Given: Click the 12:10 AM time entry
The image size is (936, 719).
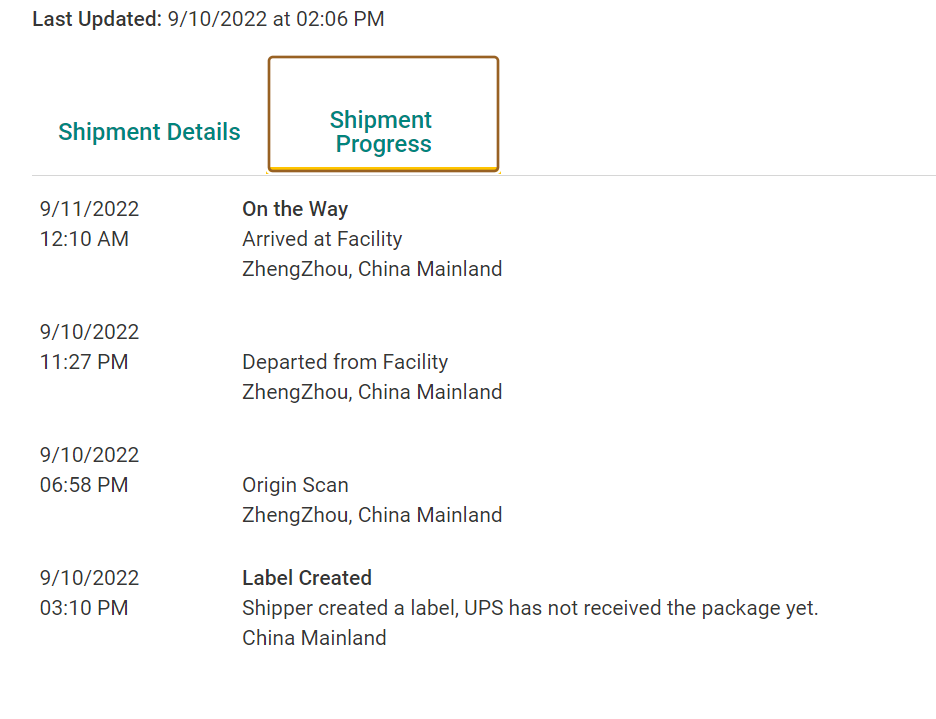Looking at the screenshot, I should click(x=84, y=239).
